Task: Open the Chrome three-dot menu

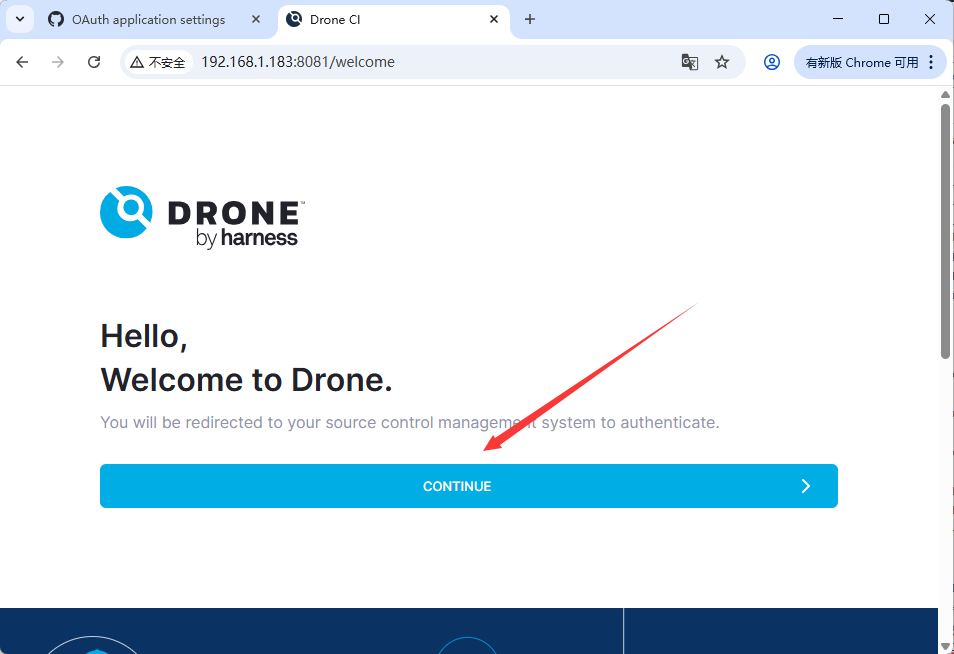Action: pos(932,61)
